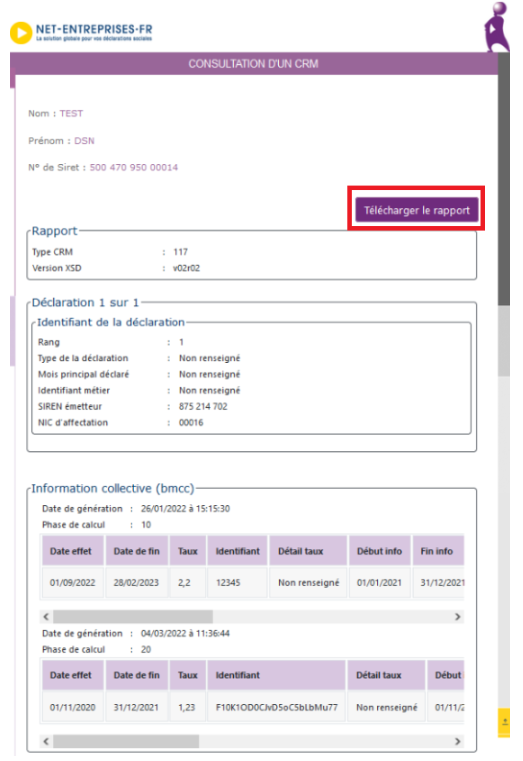Click the NET-ENTREPRISES.FR site title
This screenshot has width=523, height=761.
(x=94, y=29)
